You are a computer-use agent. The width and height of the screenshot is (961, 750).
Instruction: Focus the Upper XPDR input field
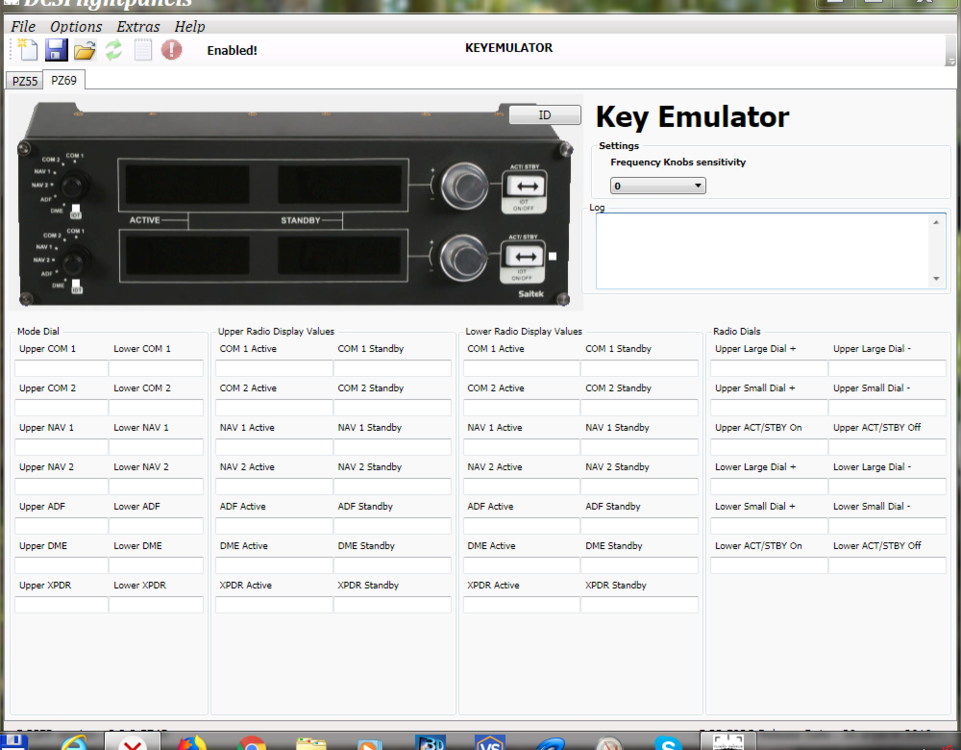[x=61, y=605]
